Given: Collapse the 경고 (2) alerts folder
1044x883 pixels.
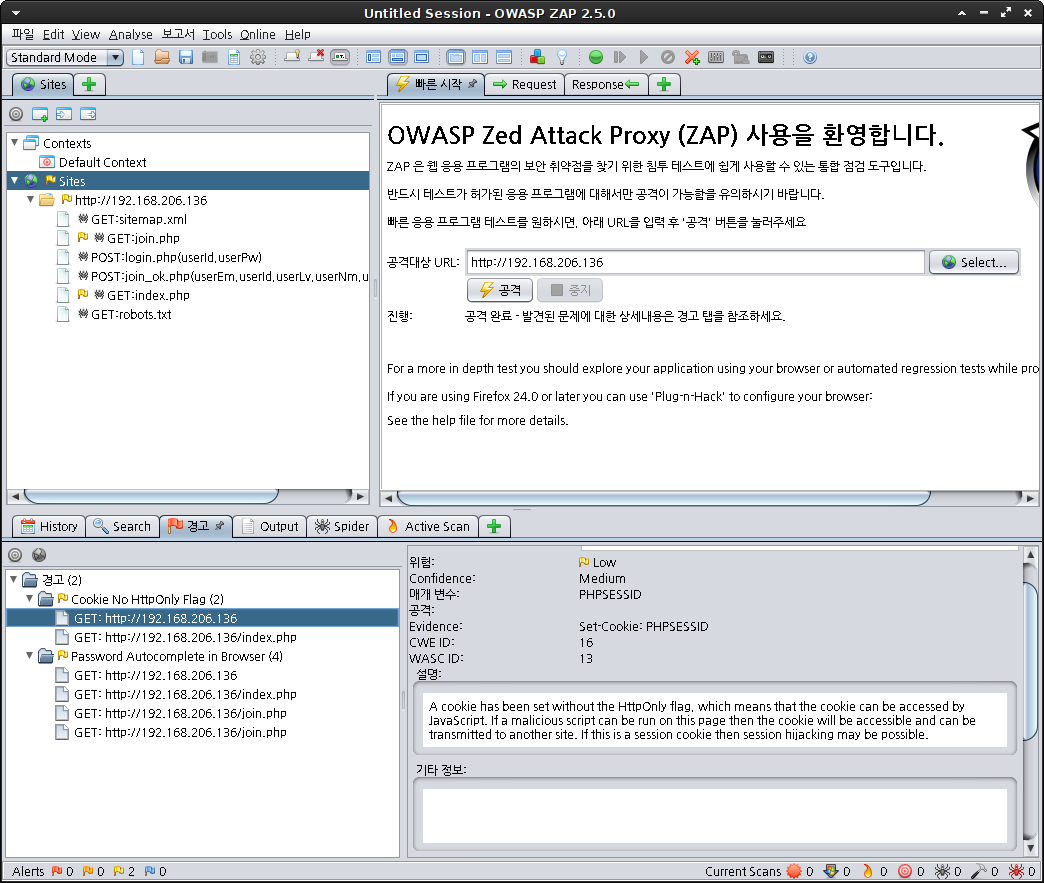Looking at the screenshot, I should pyautogui.click(x=13, y=579).
